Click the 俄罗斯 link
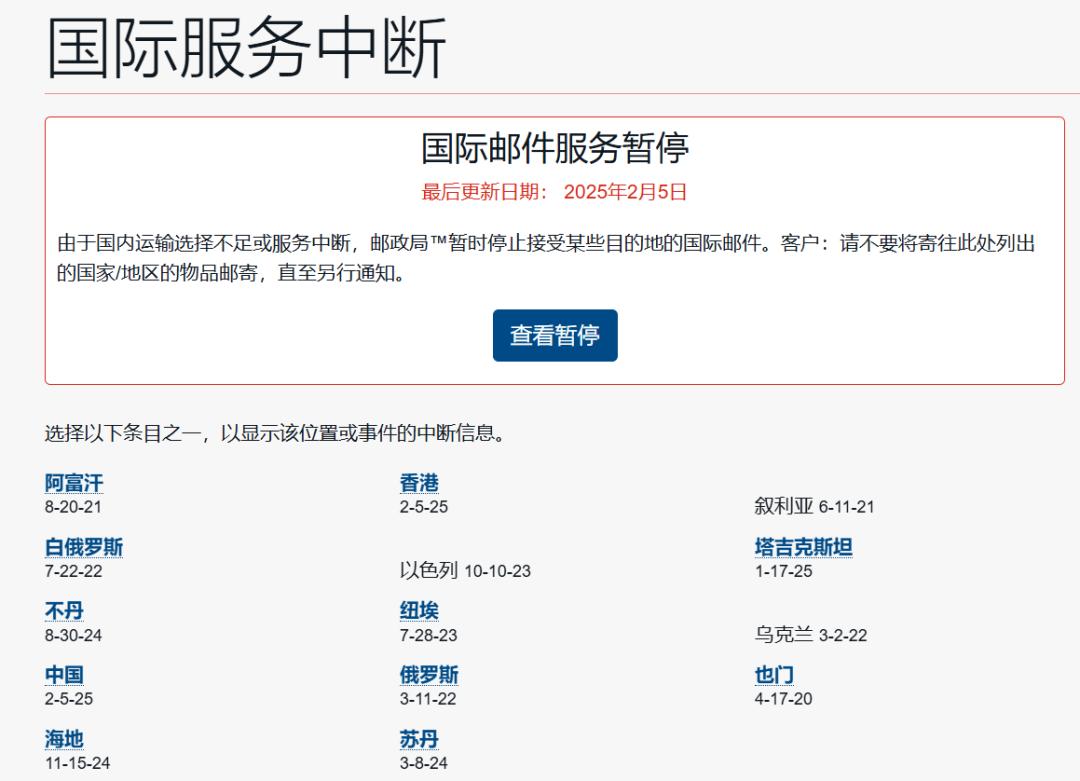The image size is (1080, 781). tap(429, 676)
